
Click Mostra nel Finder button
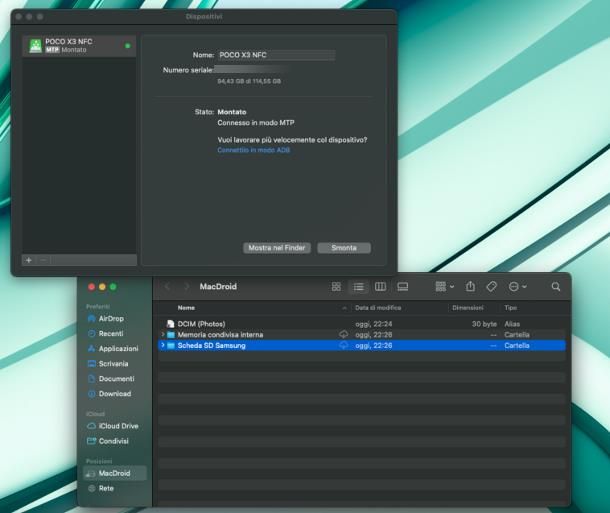click(x=277, y=248)
